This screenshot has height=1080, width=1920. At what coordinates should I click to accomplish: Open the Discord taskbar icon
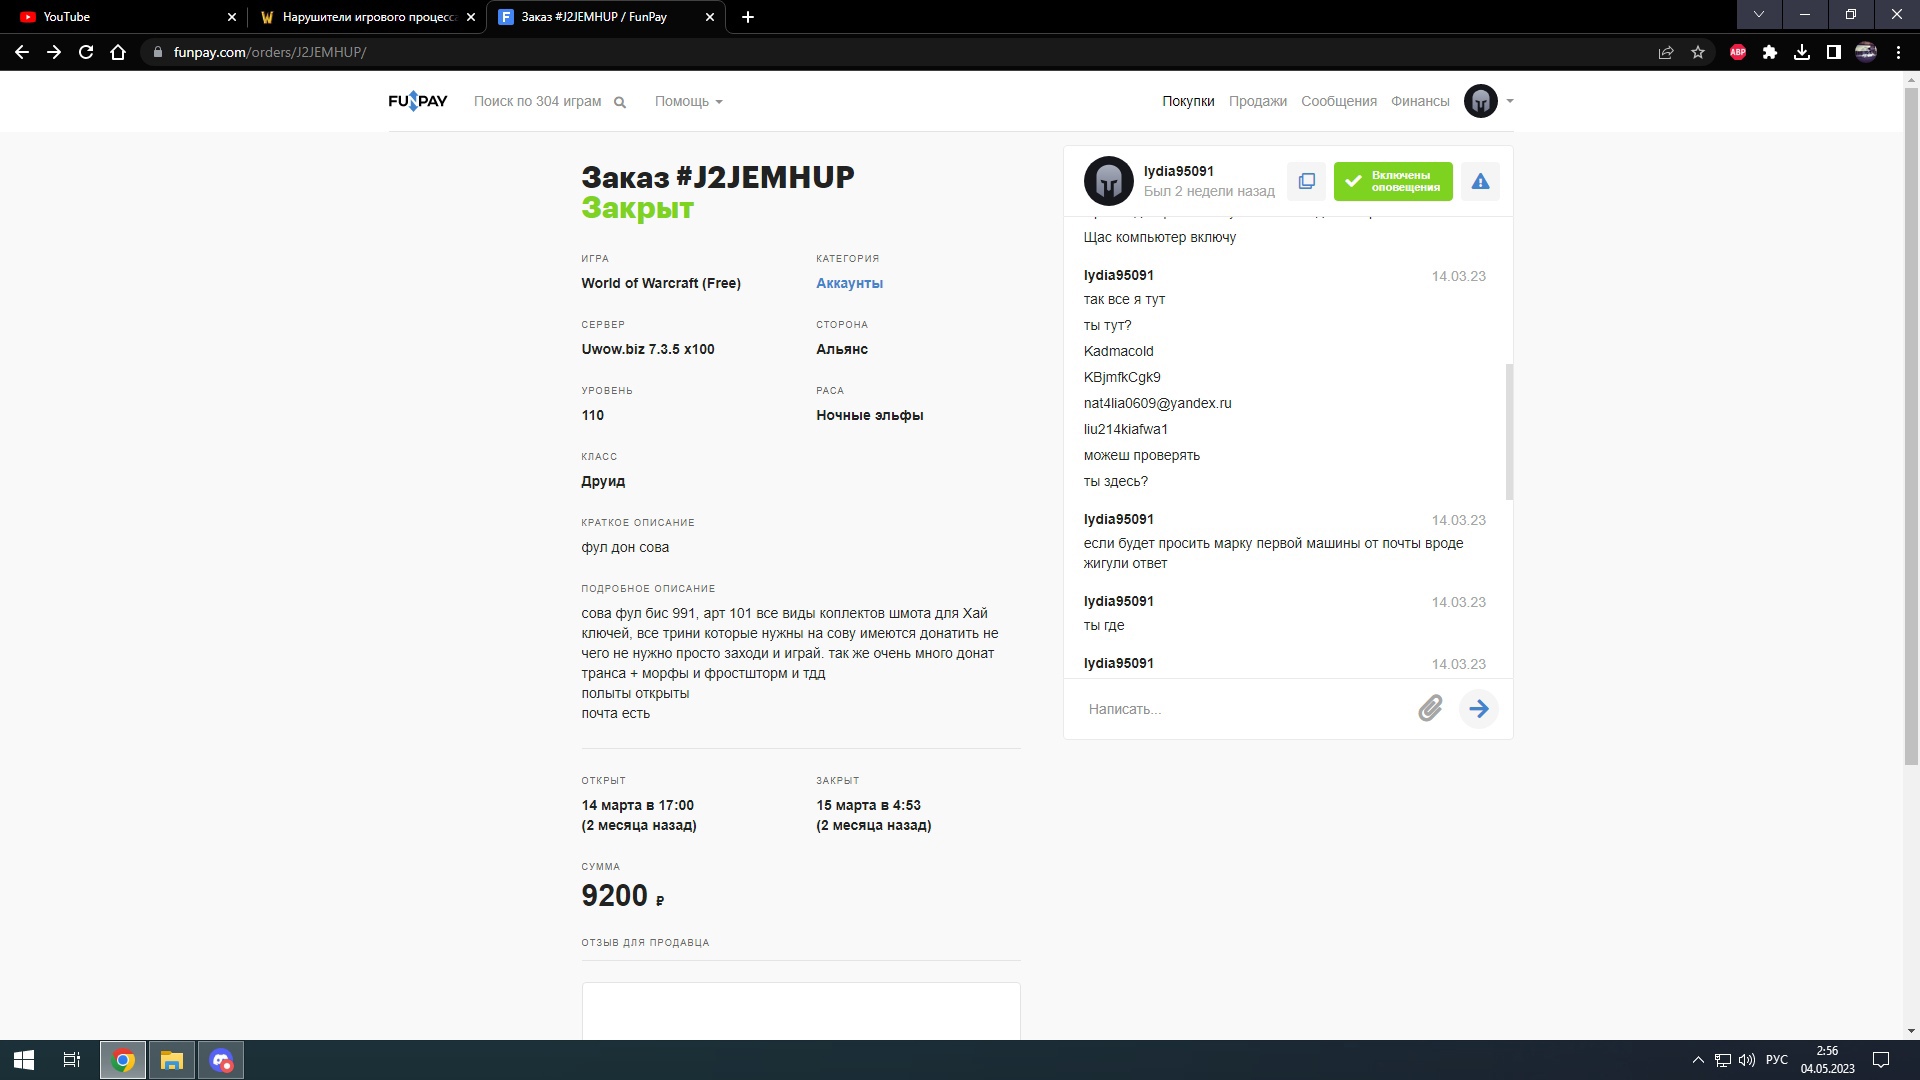tap(221, 1060)
